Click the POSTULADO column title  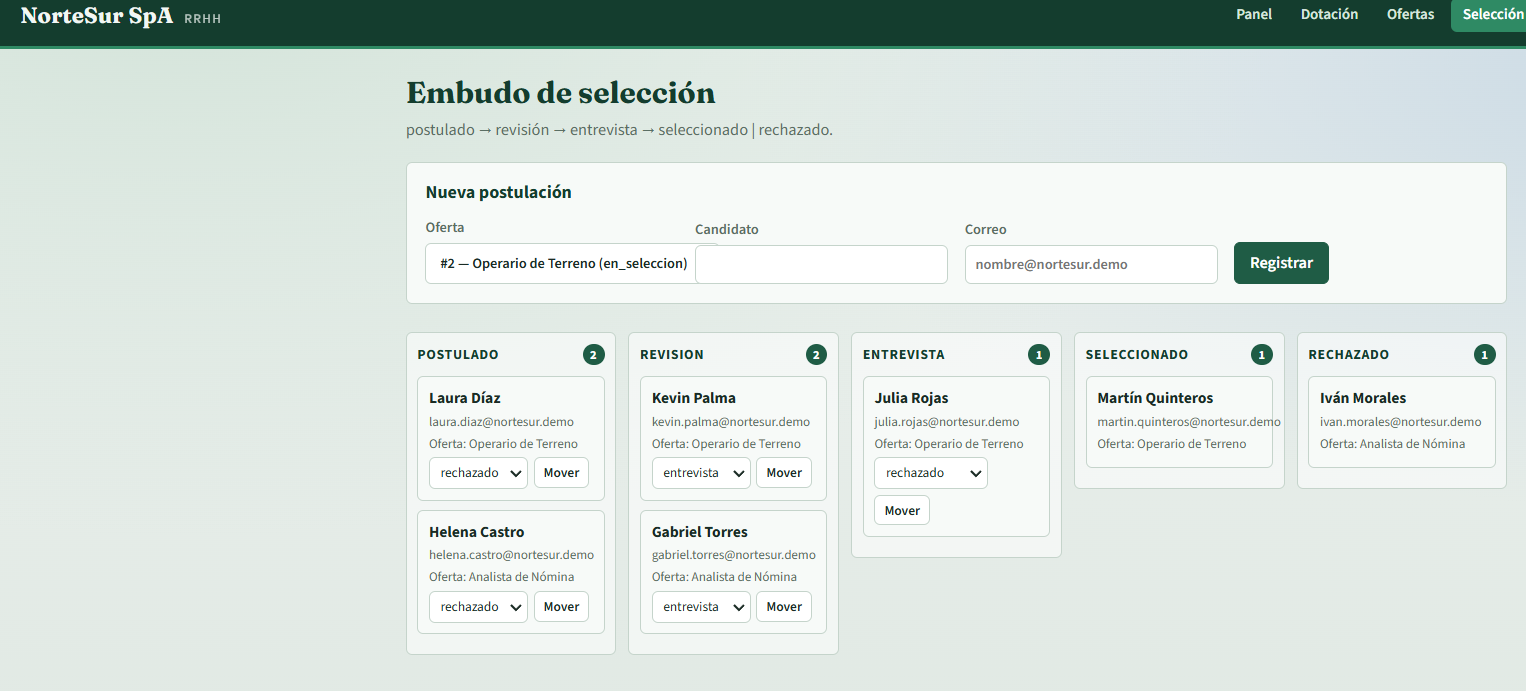458,355
